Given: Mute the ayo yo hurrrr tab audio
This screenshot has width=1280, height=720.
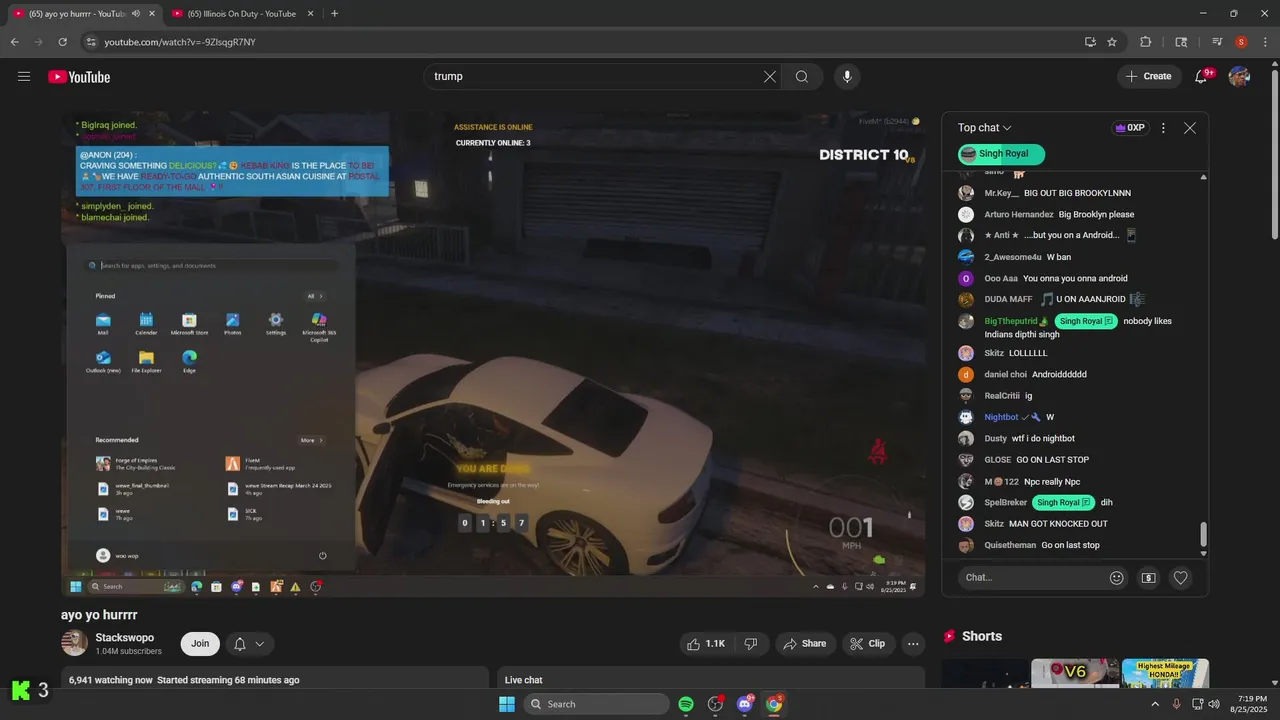Looking at the screenshot, I should coord(135,14).
